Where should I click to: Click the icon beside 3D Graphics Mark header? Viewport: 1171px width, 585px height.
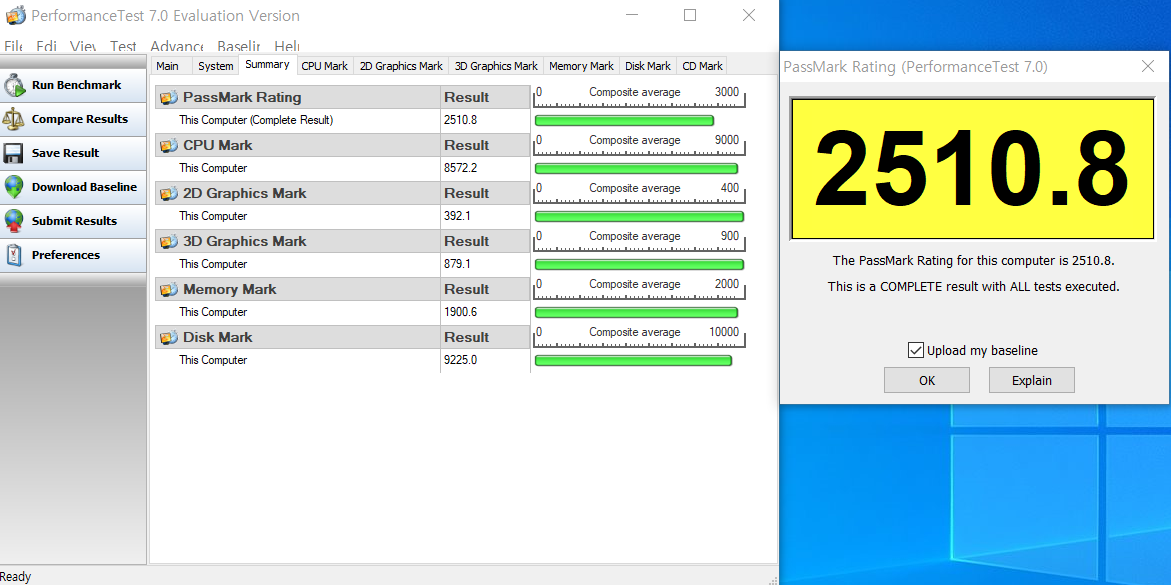[x=170, y=241]
